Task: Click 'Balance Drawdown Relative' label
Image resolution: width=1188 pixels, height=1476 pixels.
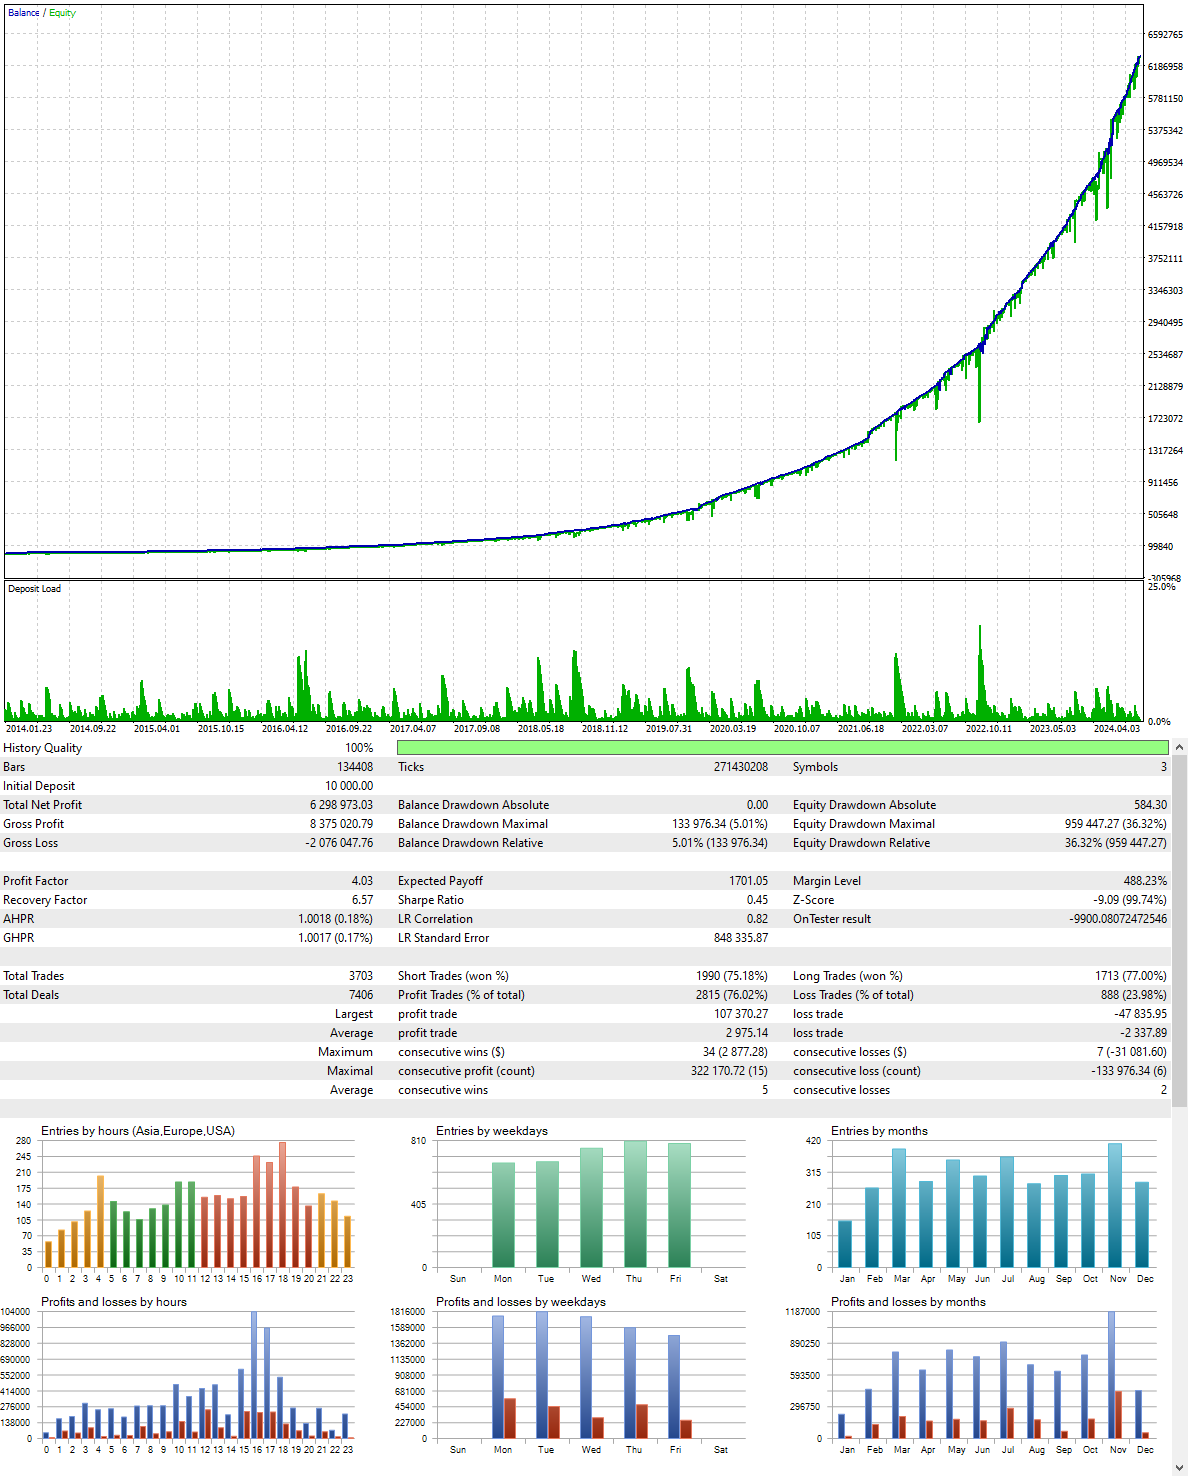Action: click(470, 843)
